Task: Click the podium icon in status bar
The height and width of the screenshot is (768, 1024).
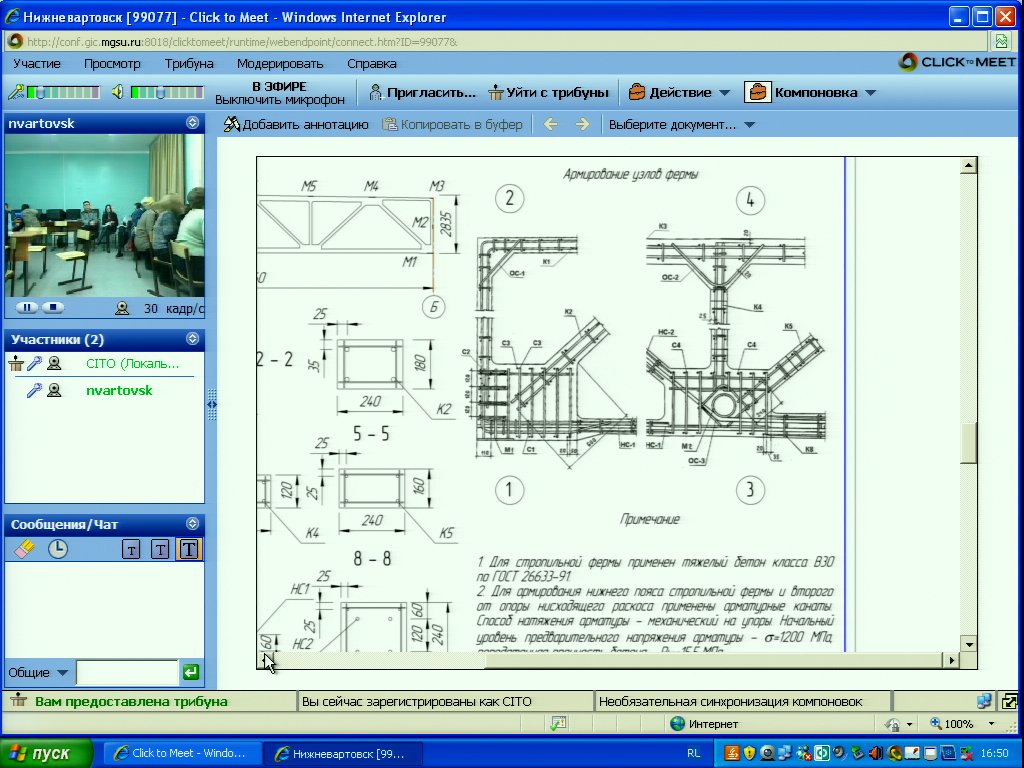Action: [x=18, y=701]
